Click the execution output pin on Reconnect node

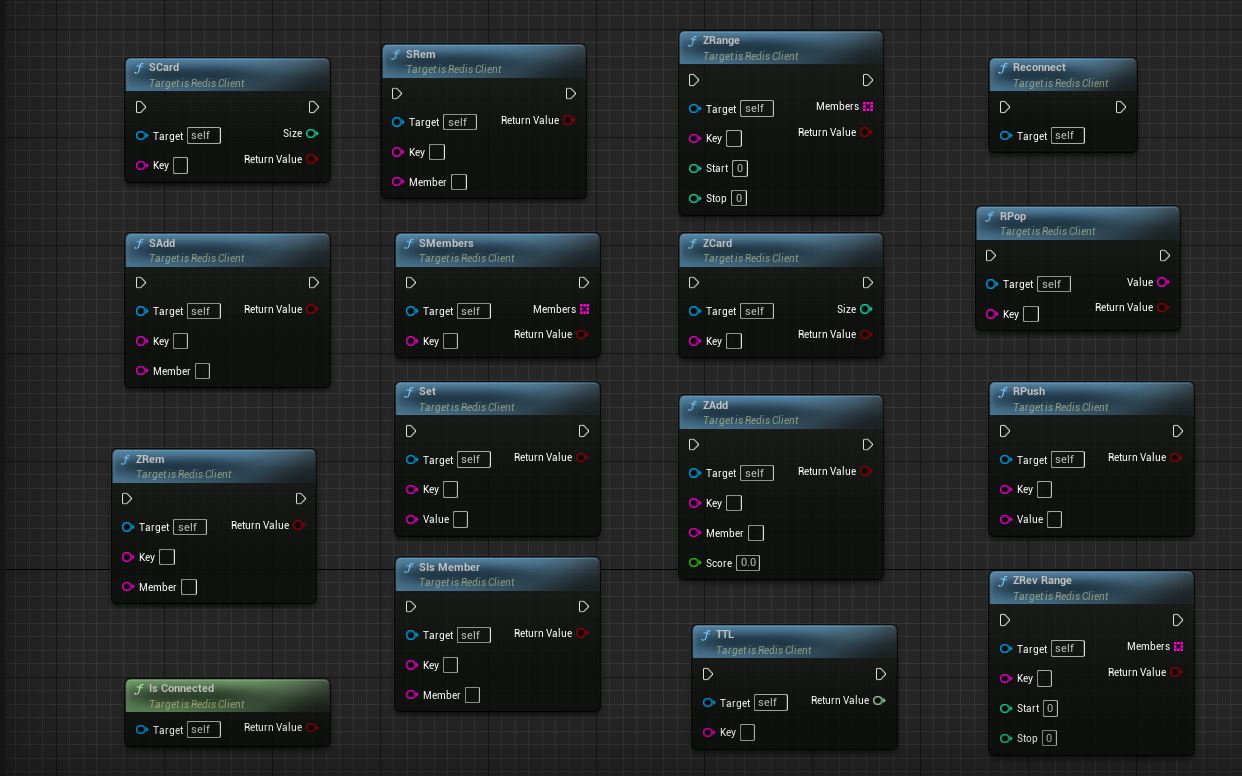(x=1121, y=107)
